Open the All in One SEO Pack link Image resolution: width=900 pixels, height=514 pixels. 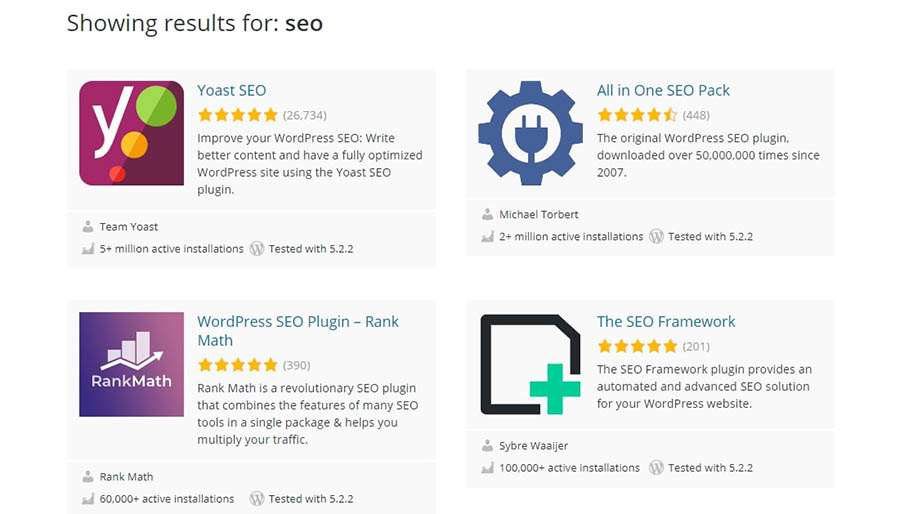click(663, 90)
